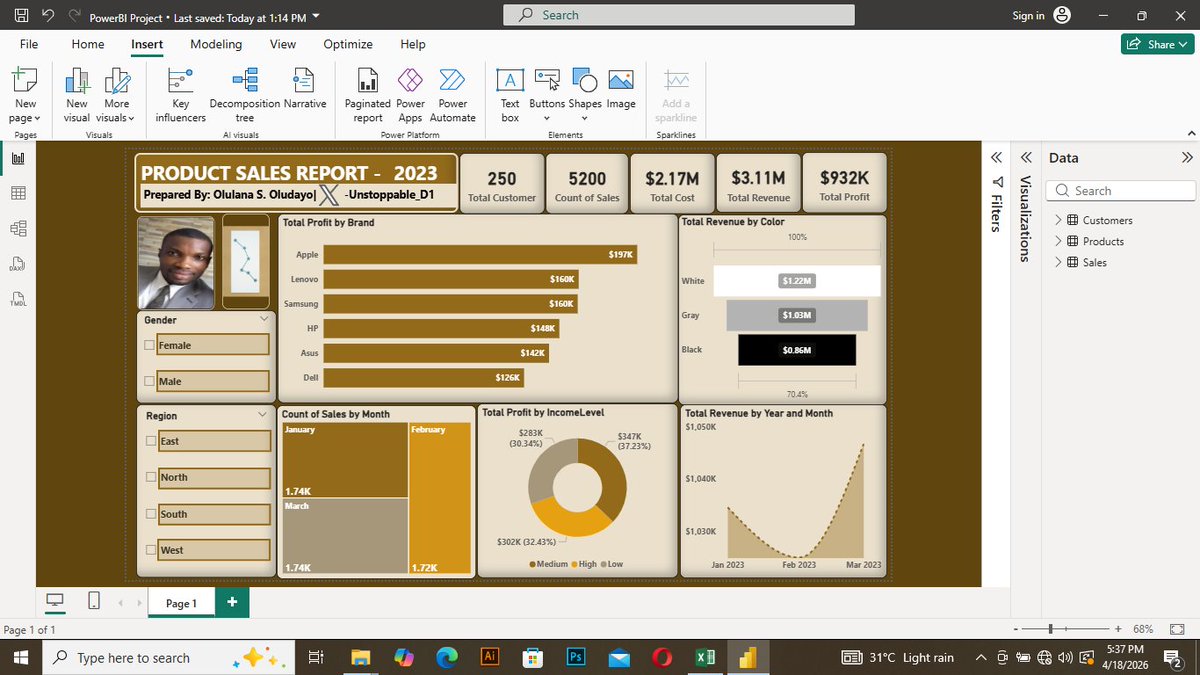1200x675 pixels.
Task: Insert Decomposition tree visual
Action: pyautogui.click(x=244, y=95)
